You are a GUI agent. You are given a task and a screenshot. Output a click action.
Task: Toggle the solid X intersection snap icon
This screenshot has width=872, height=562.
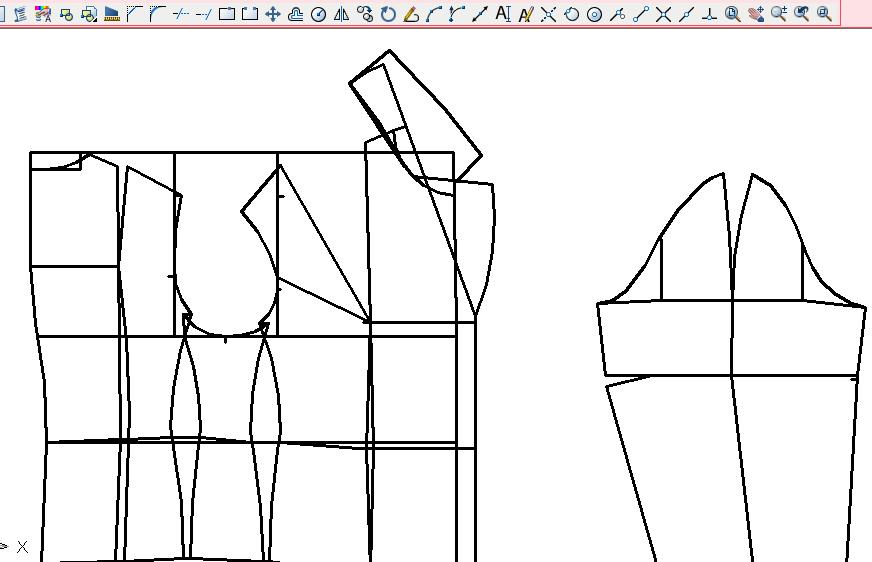(x=663, y=14)
